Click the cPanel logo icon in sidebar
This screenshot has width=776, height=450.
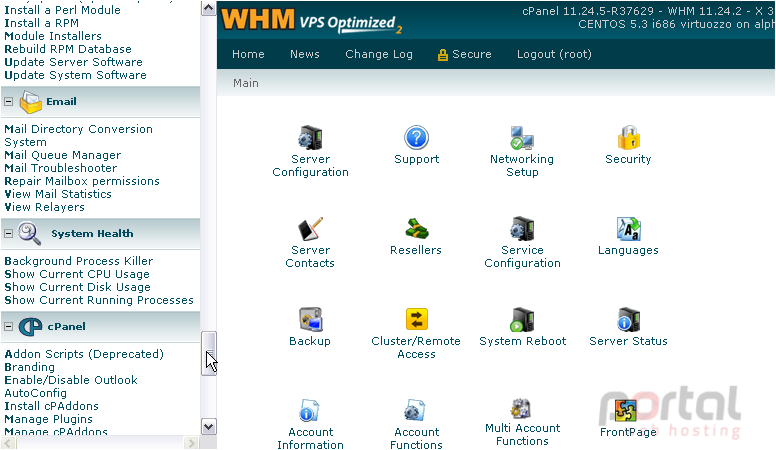(30, 327)
